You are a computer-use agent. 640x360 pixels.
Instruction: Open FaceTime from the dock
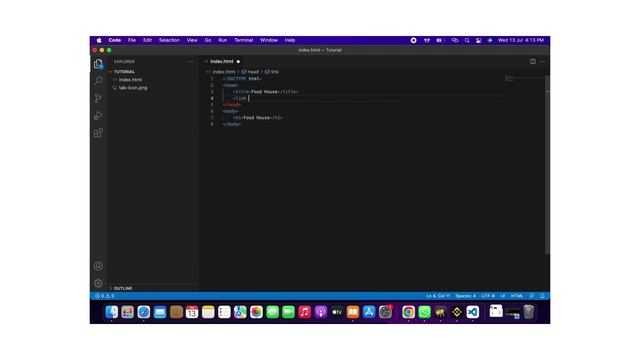[289, 312]
